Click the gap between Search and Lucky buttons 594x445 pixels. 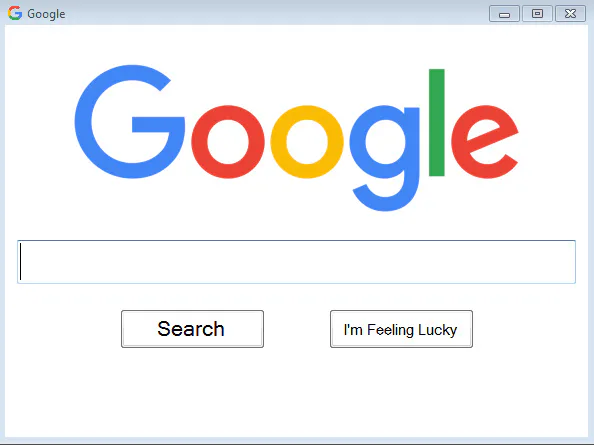(x=297, y=329)
